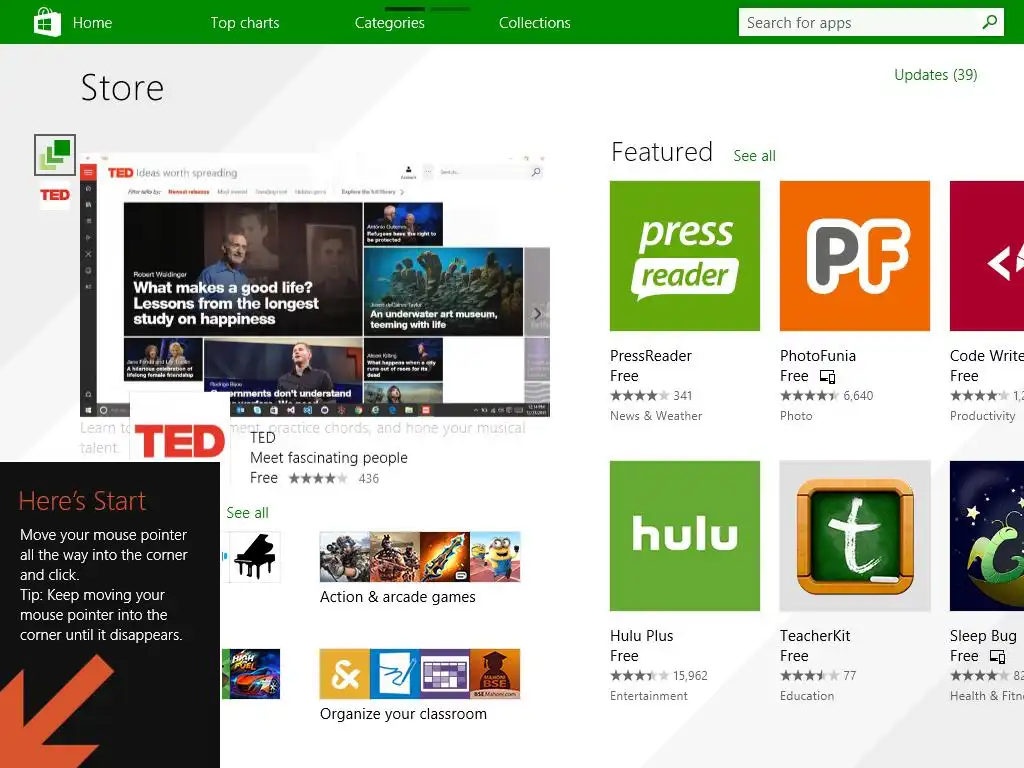Click the small TED thumbnail icon
Viewport: 1024px width, 768px height.
click(x=55, y=195)
